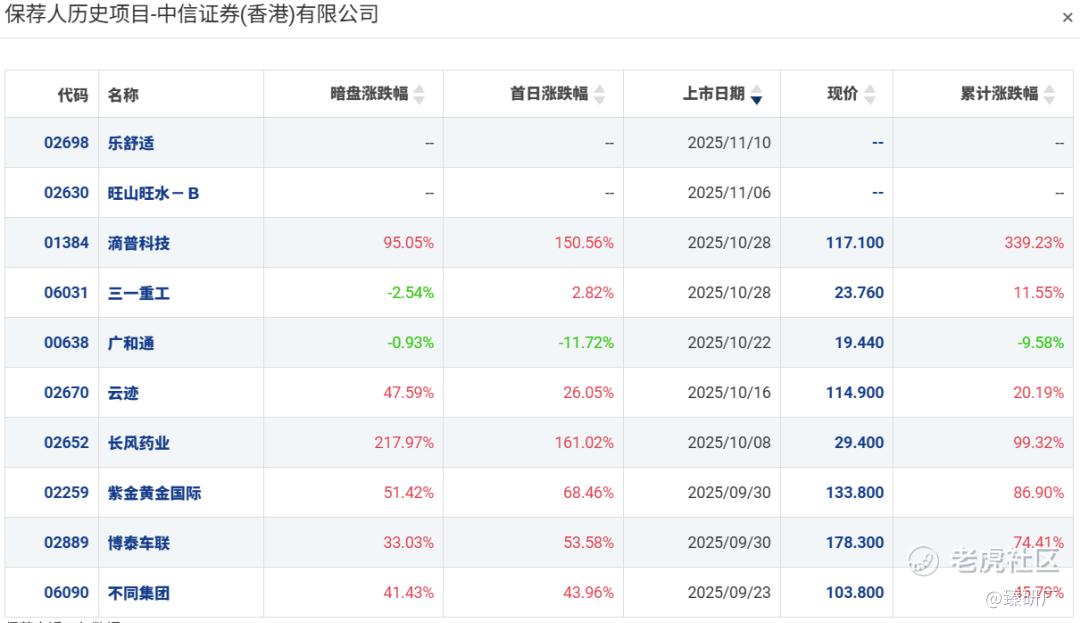The image size is (1080, 623).
Task: Select 长风药业 current price 29.400
Action: [859, 442]
